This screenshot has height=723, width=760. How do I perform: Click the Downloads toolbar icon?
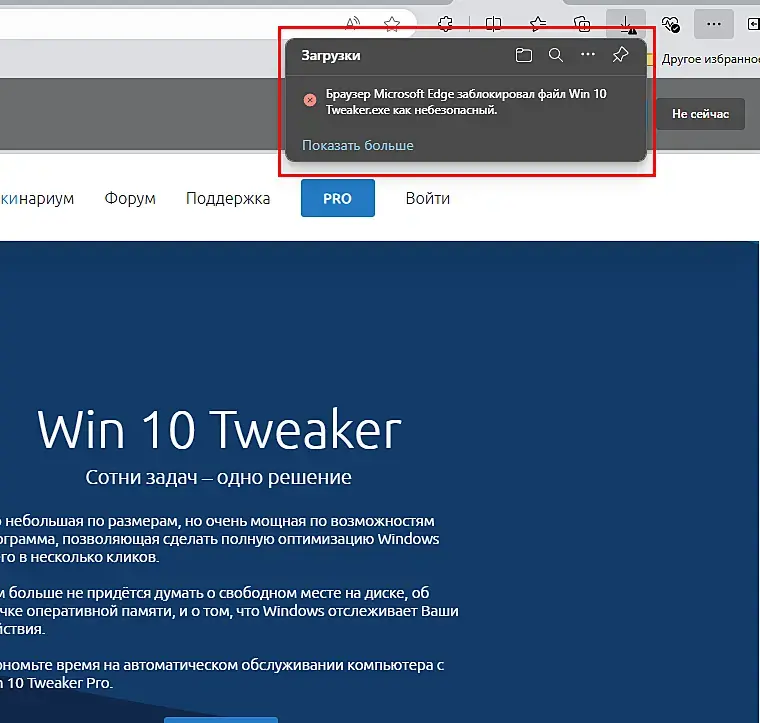point(626,23)
